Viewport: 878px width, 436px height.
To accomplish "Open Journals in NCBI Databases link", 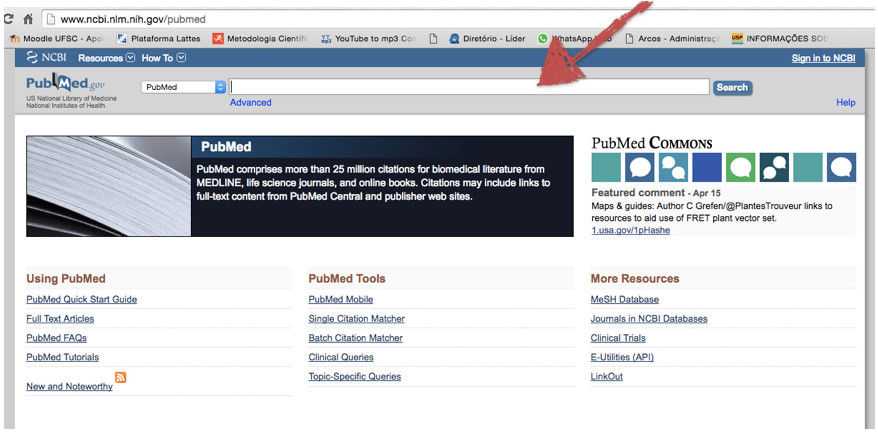I will pos(649,318).
